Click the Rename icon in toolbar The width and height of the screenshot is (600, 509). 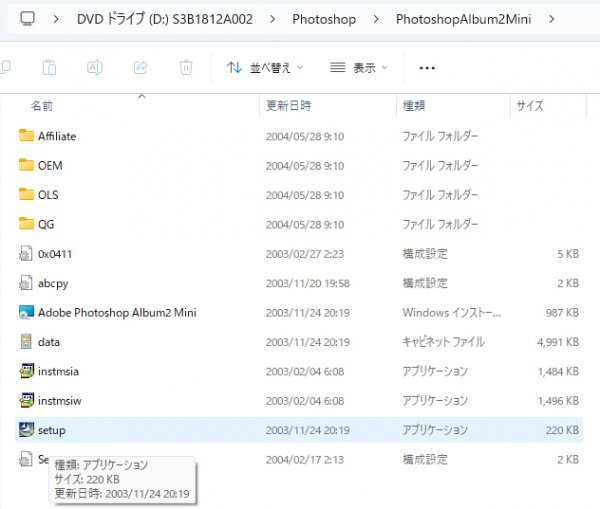coord(95,68)
